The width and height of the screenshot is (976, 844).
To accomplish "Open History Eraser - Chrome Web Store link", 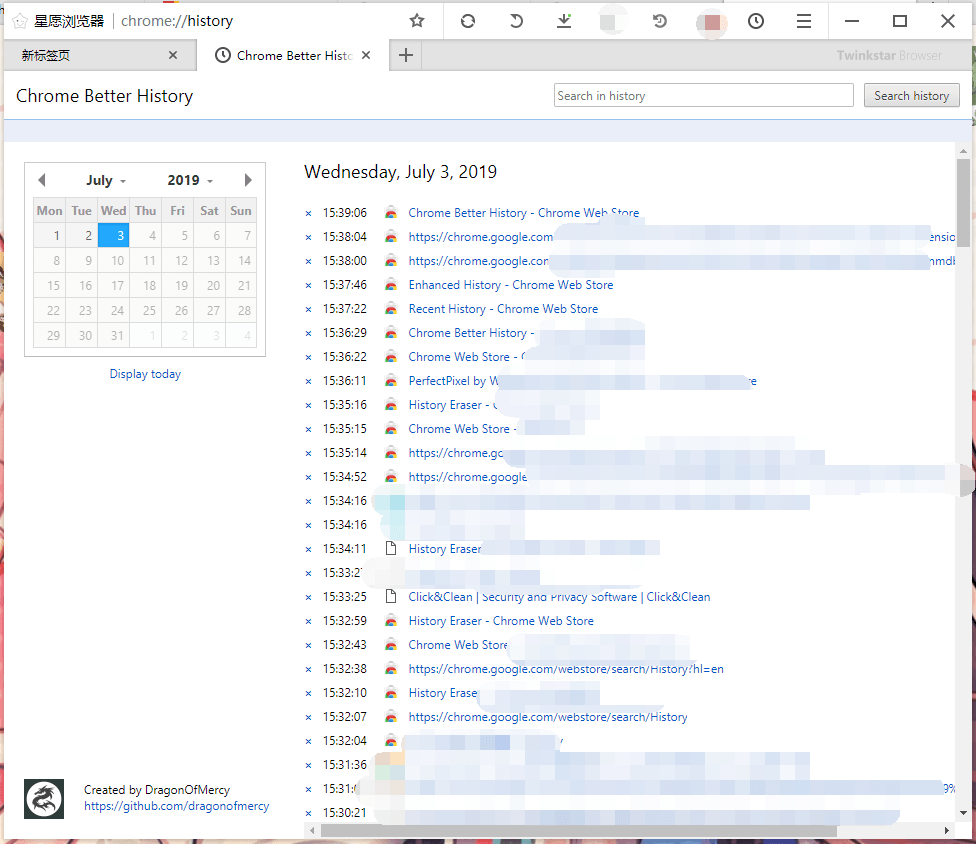I will pyautogui.click(x=501, y=621).
